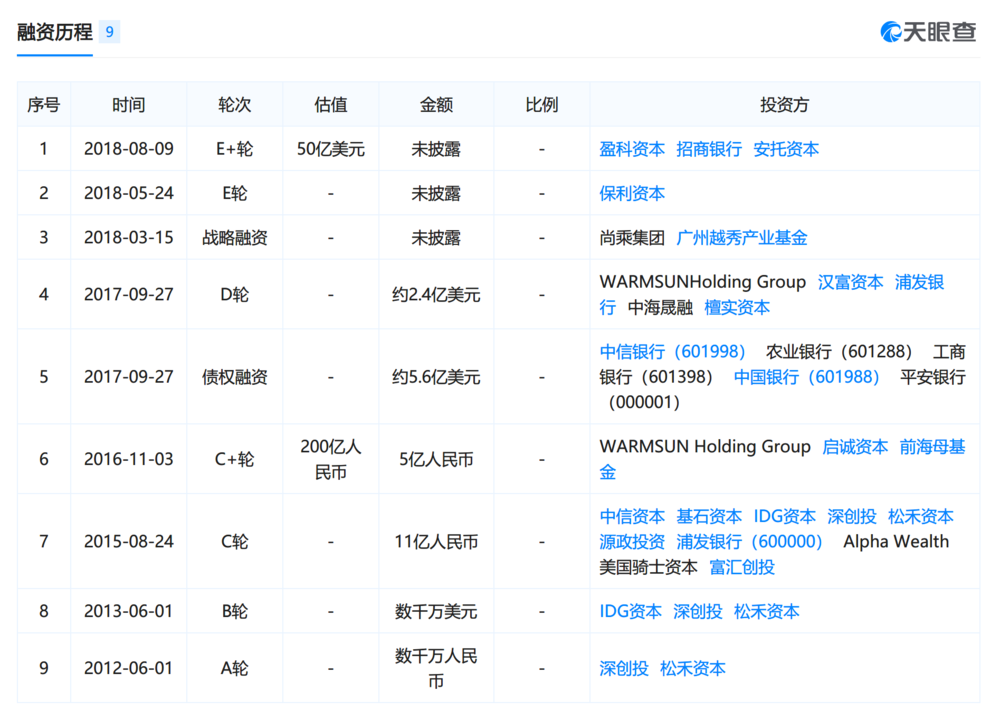
Task: Open the 基石资本 investor page
Action: click(x=709, y=517)
